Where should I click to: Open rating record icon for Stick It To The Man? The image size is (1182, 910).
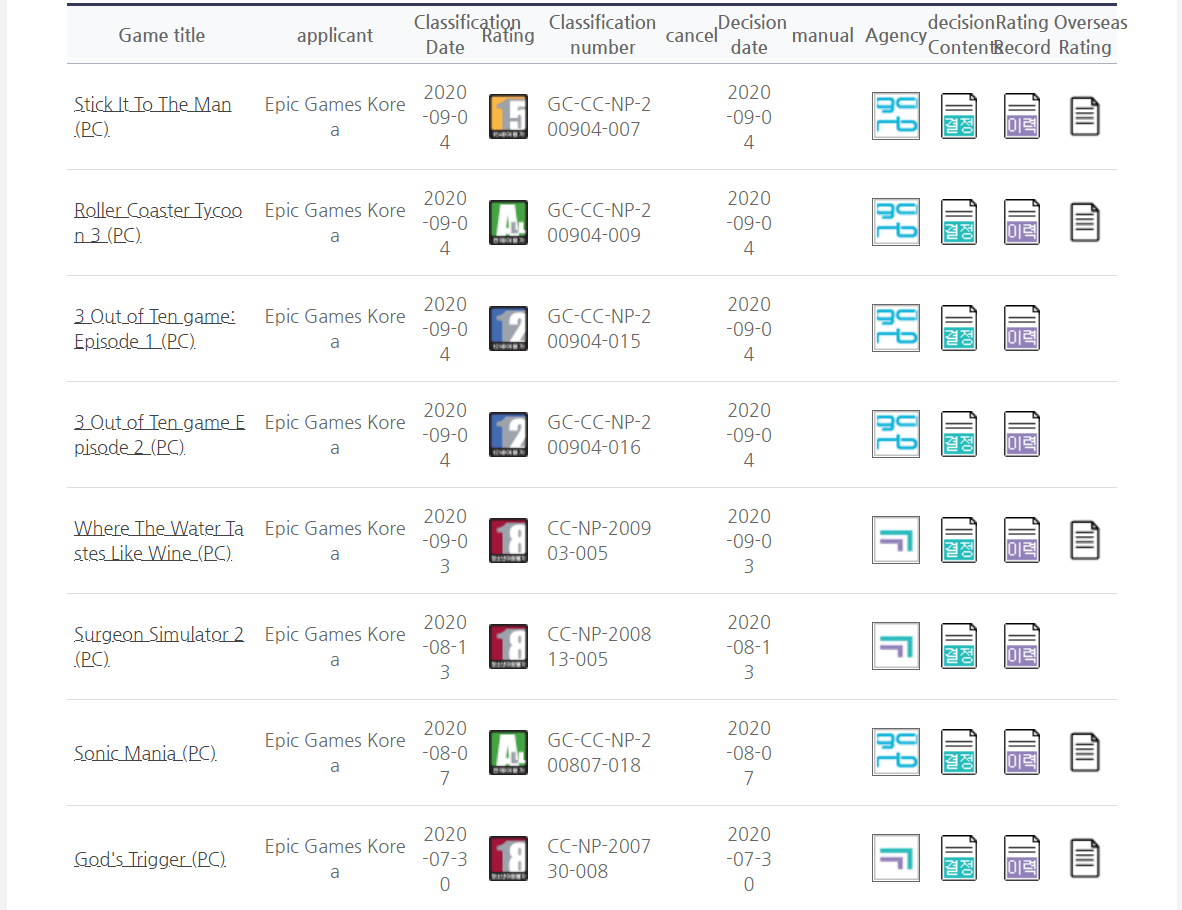pos(1022,116)
